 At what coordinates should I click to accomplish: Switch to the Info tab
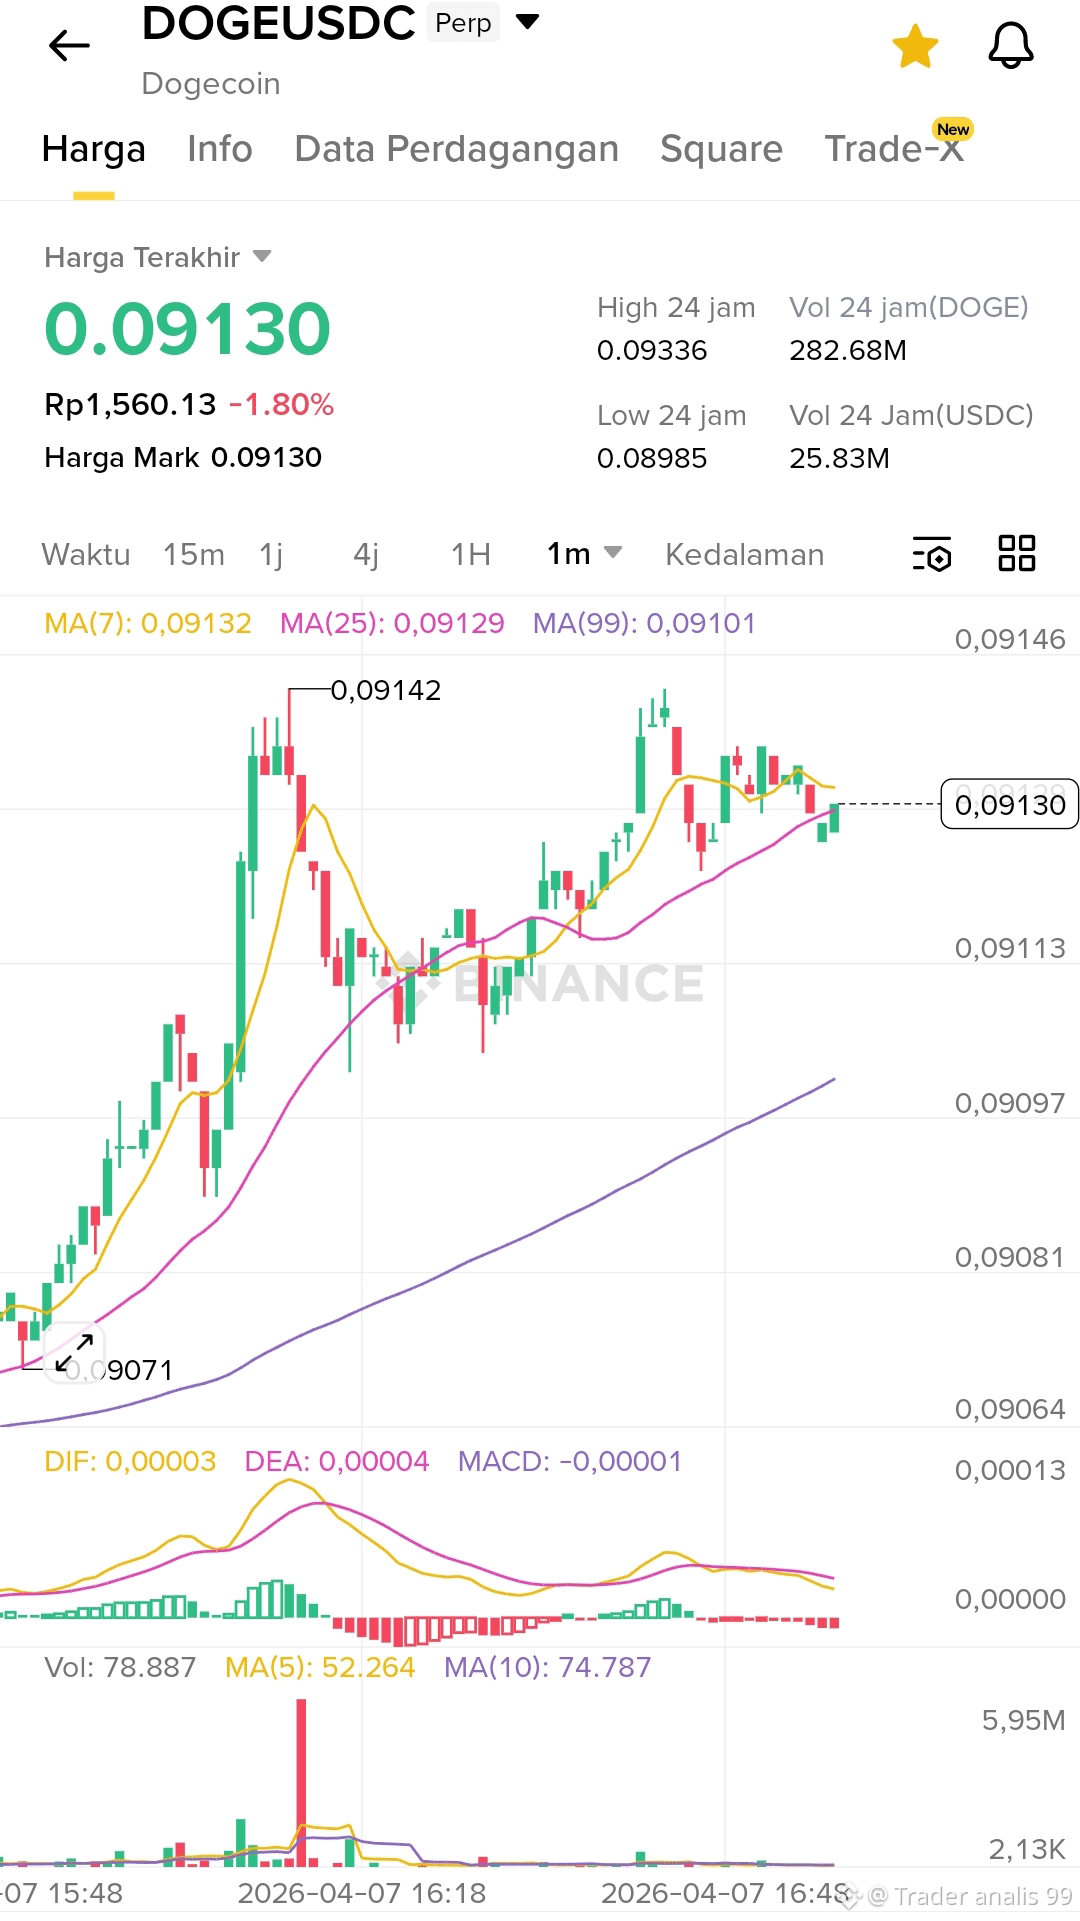(x=220, y=149)
